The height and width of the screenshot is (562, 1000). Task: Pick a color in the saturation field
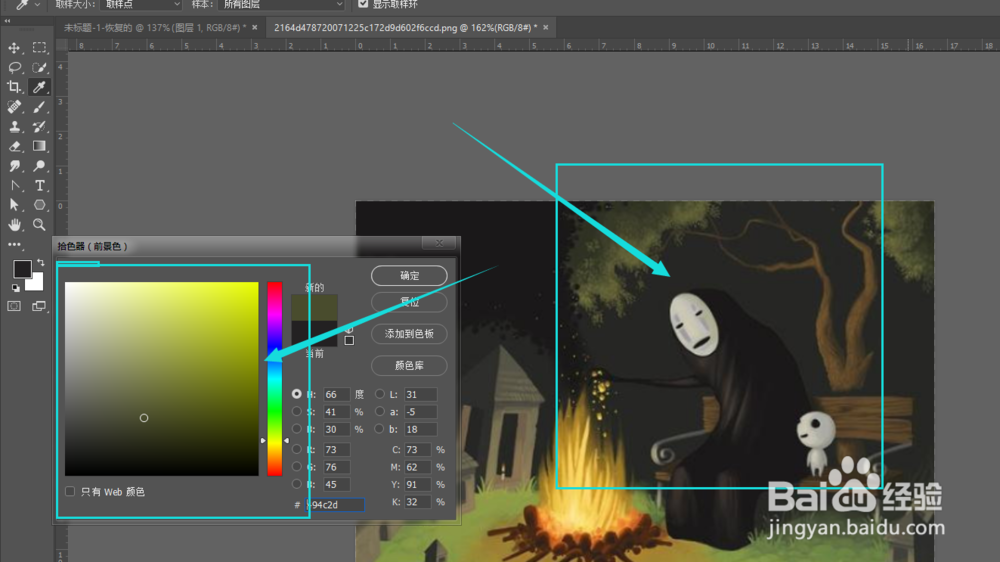click(161, 379)
